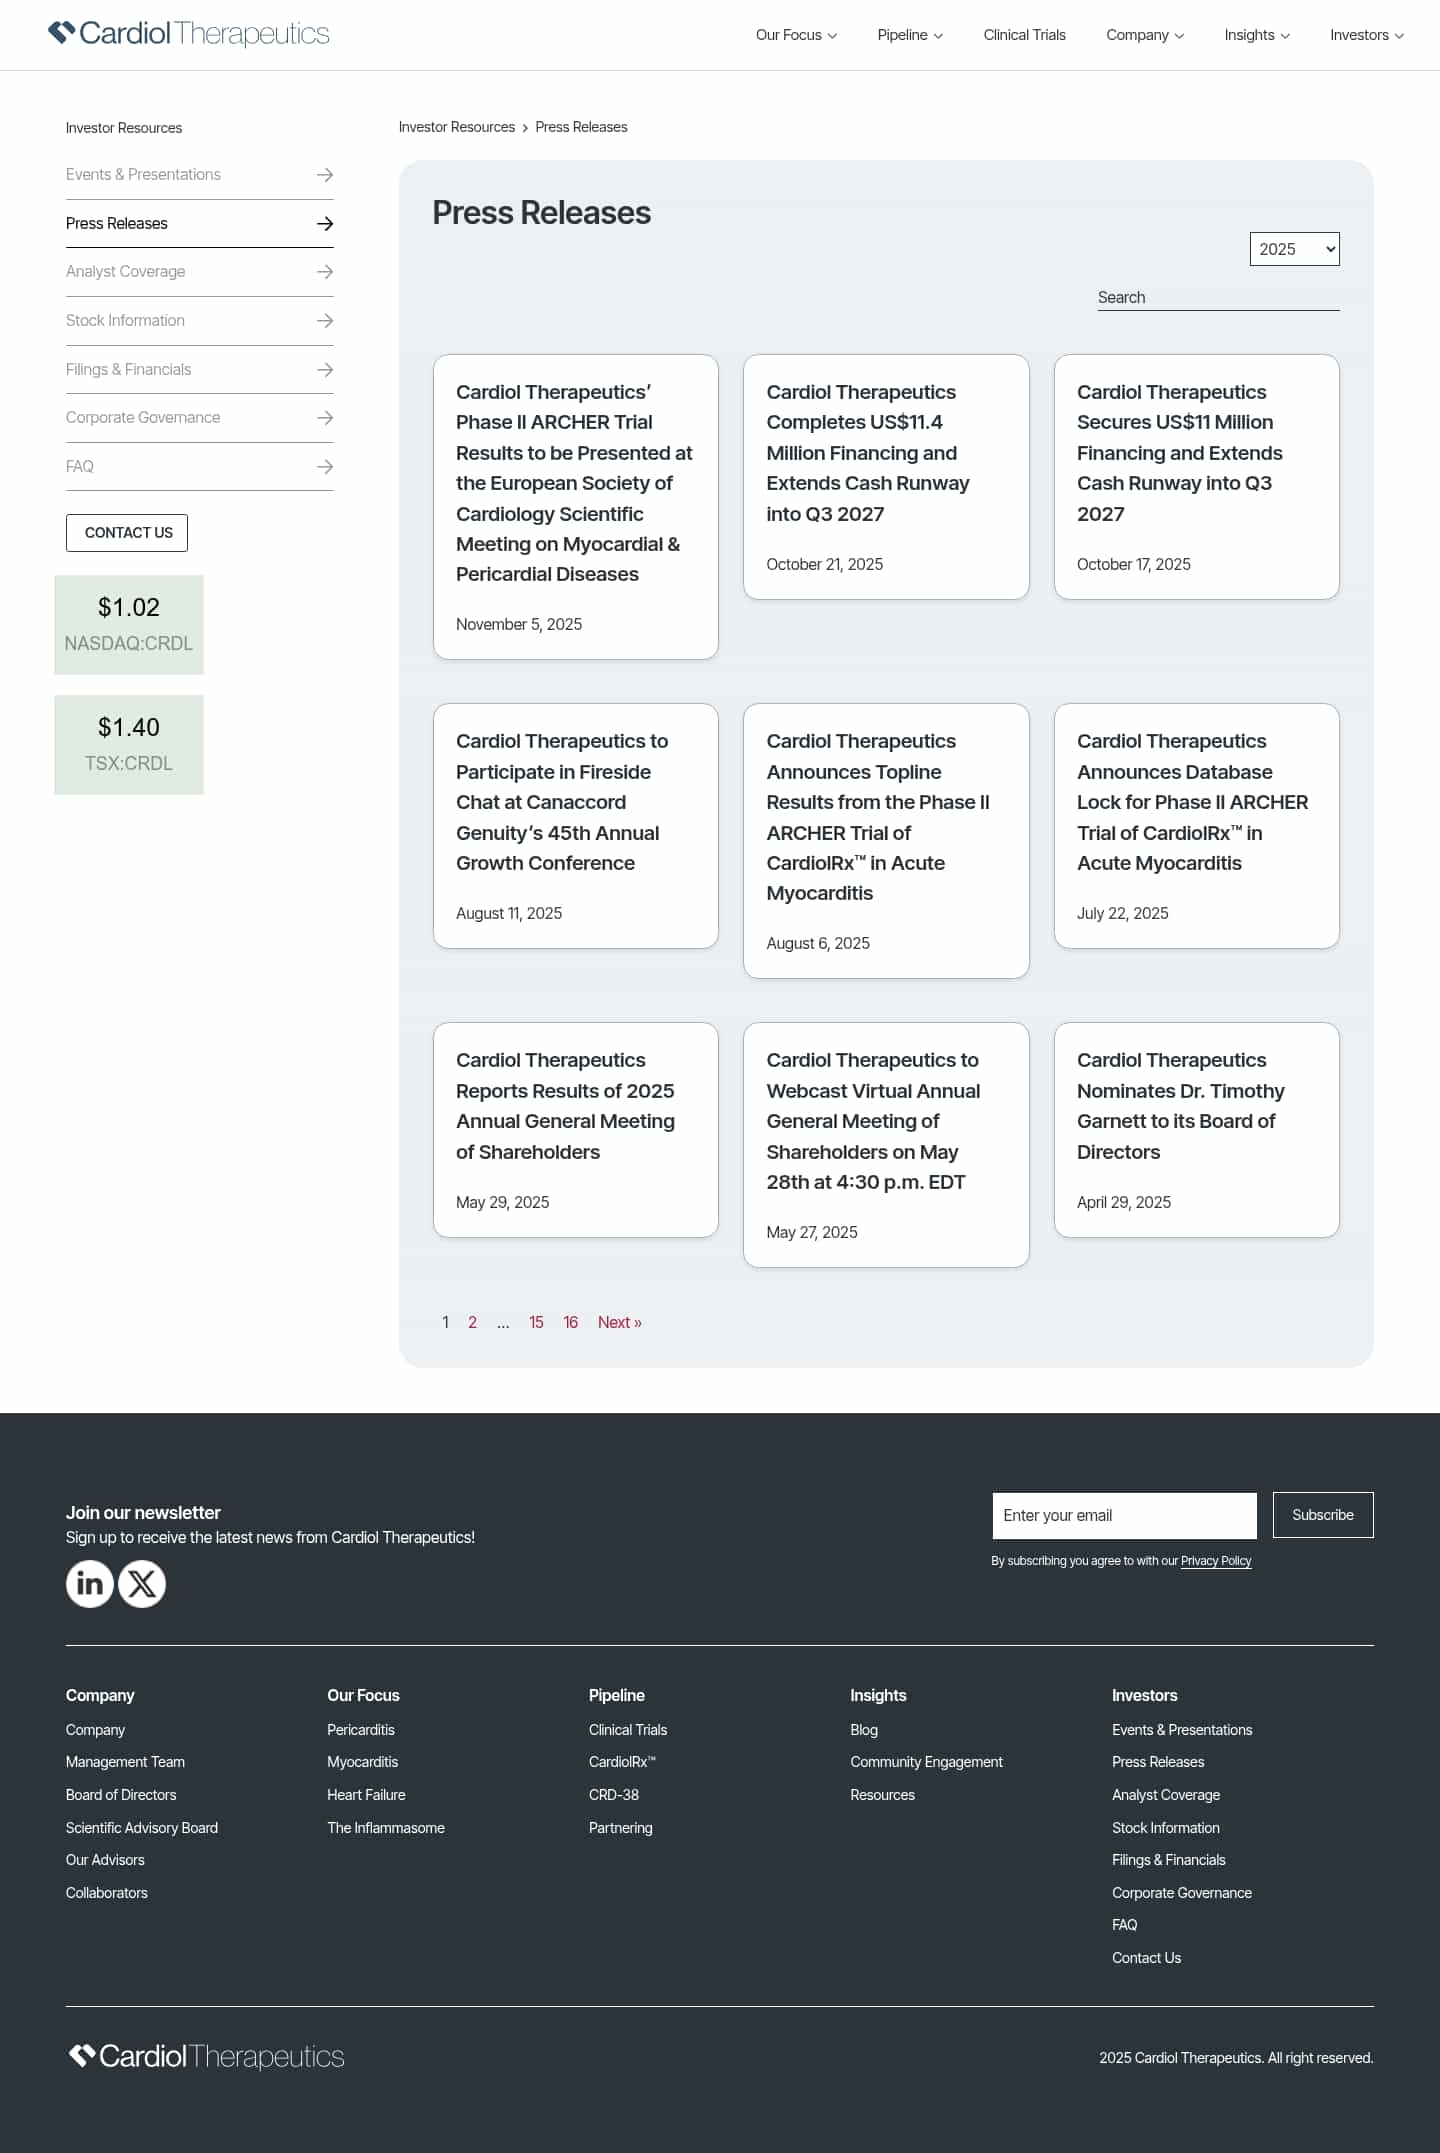The image size is (1440, 2153).
Task: Click the arrow next to Events & Presentations
Action: [324, 175]
